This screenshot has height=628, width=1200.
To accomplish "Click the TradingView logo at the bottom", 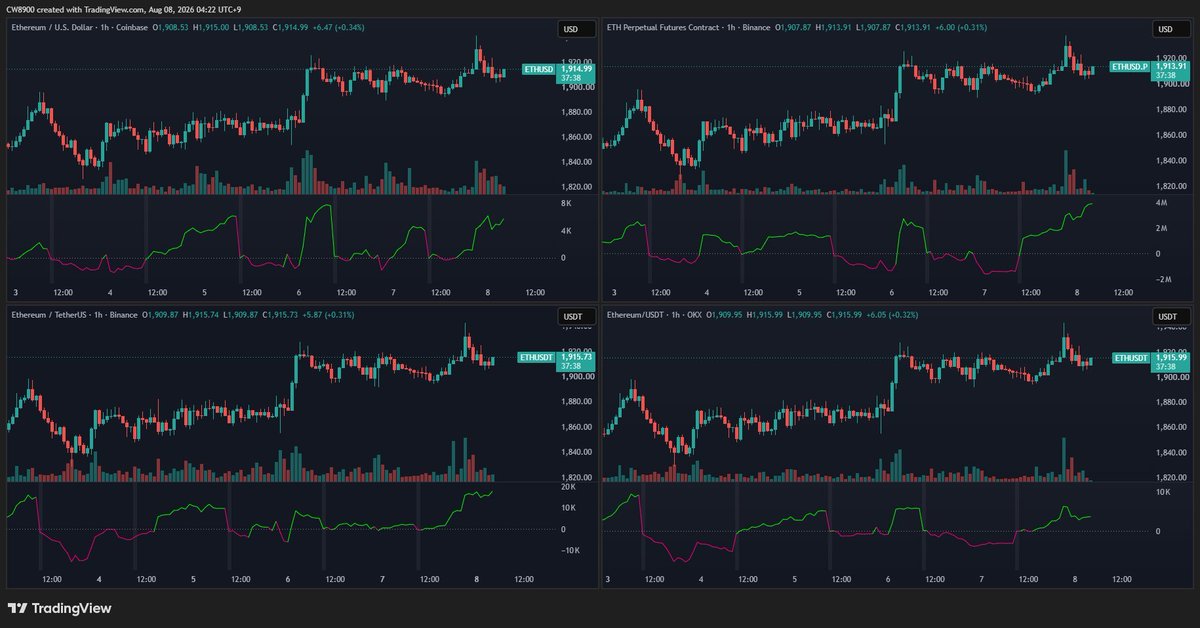I will 60,608.
